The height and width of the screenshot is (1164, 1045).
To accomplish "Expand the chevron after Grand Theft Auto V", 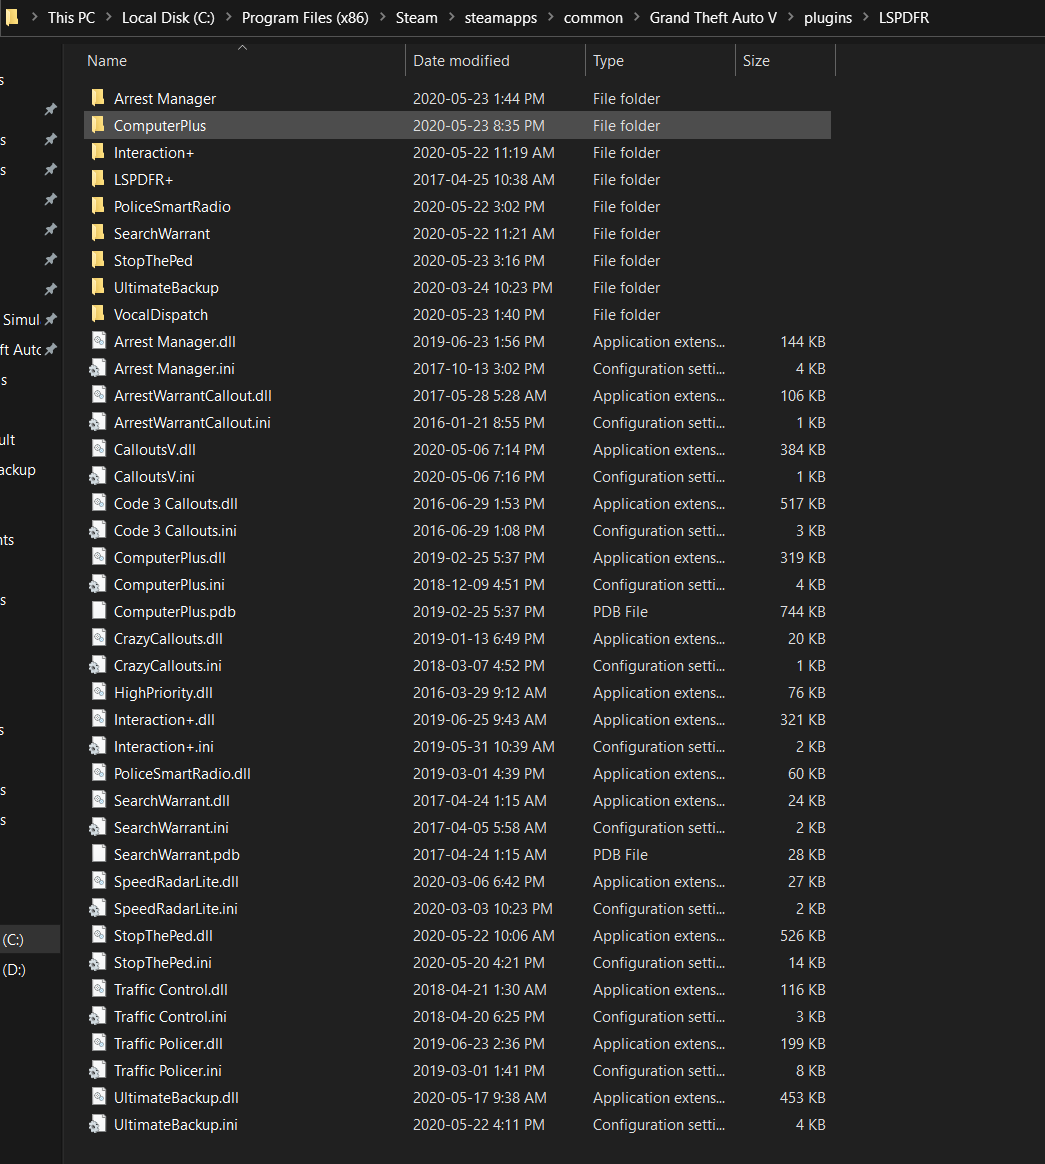I will [790, 17].
